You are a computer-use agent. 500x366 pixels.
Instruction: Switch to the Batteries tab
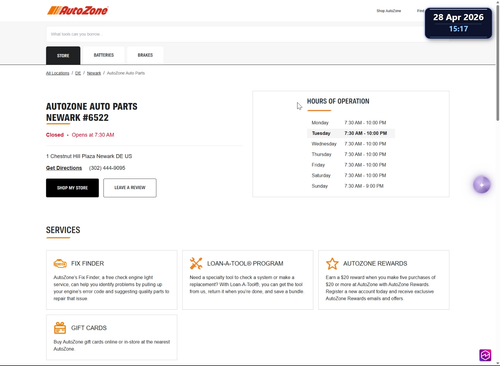tap(104, 55)
